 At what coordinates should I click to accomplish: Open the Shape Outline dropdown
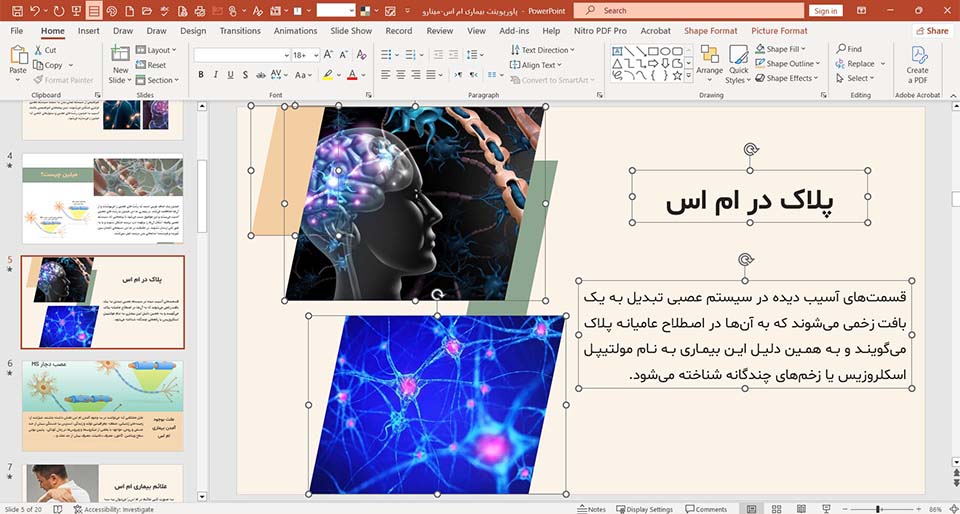787,64
